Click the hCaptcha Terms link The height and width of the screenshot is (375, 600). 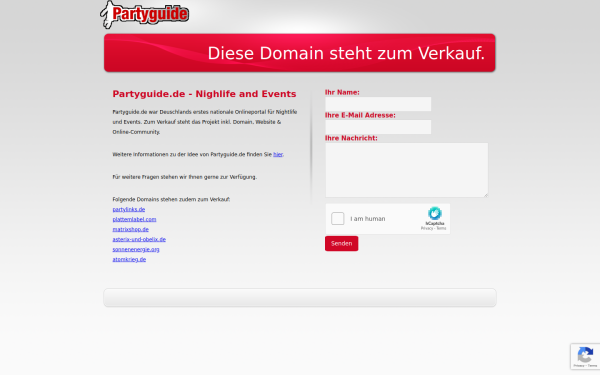(x=441, y=228)
